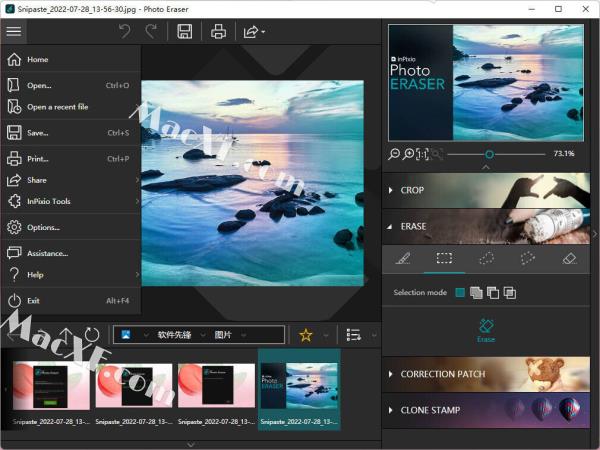Set selection mode to add
This screenshot has width=600, height=450.
coord(476,293)
